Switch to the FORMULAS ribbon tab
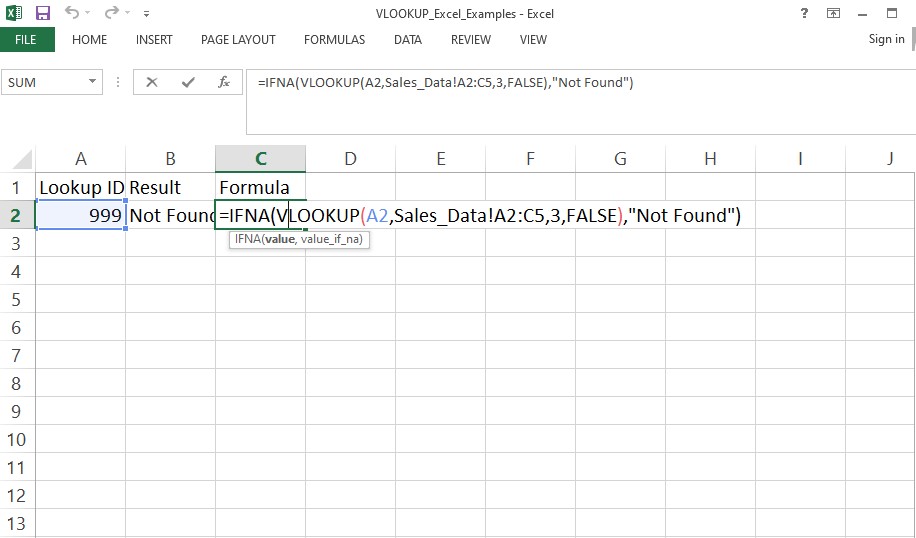This screenshot has width=916, height=538. point(334,40)
